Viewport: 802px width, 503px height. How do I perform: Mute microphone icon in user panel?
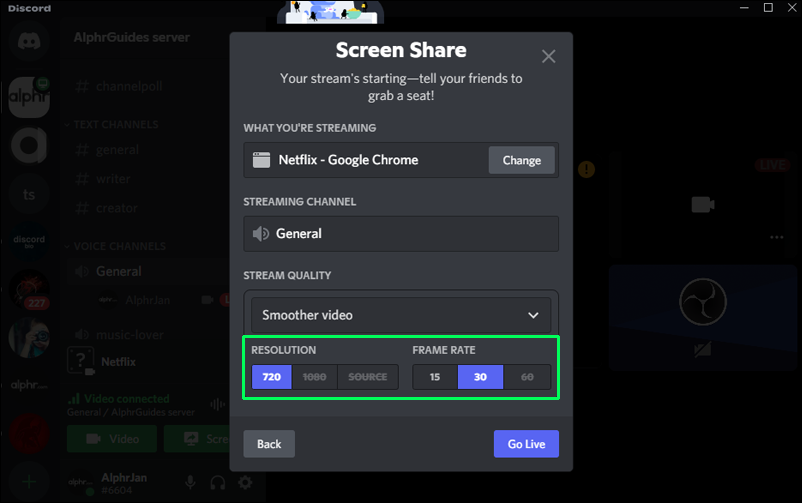(x=190, y=482)
